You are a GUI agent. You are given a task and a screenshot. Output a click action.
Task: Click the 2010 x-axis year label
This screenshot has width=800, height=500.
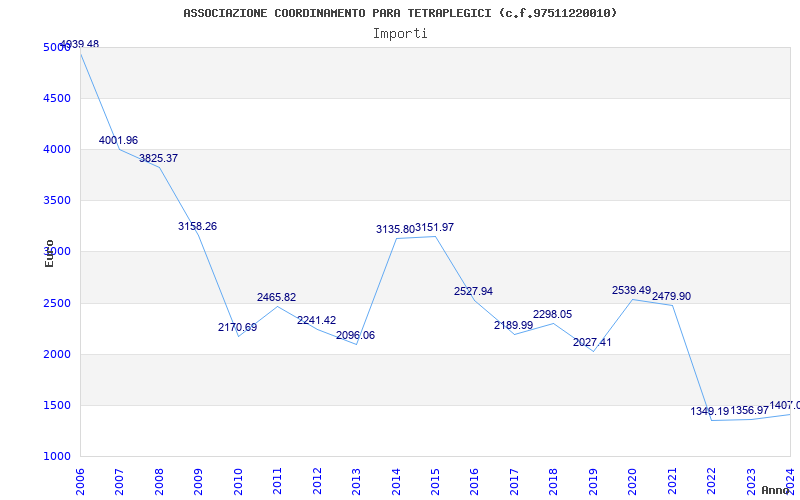[238, 482]
